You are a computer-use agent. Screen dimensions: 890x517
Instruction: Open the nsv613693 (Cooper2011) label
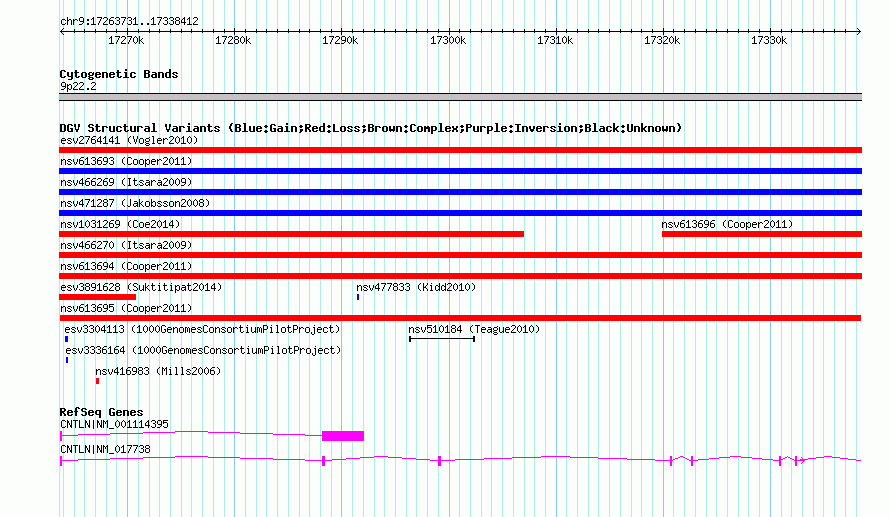[126, 161]
